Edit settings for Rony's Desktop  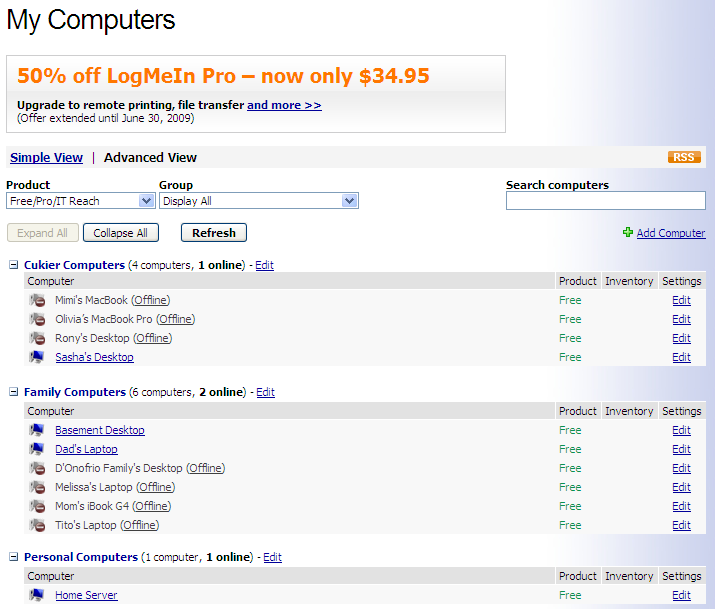point(682,339)
